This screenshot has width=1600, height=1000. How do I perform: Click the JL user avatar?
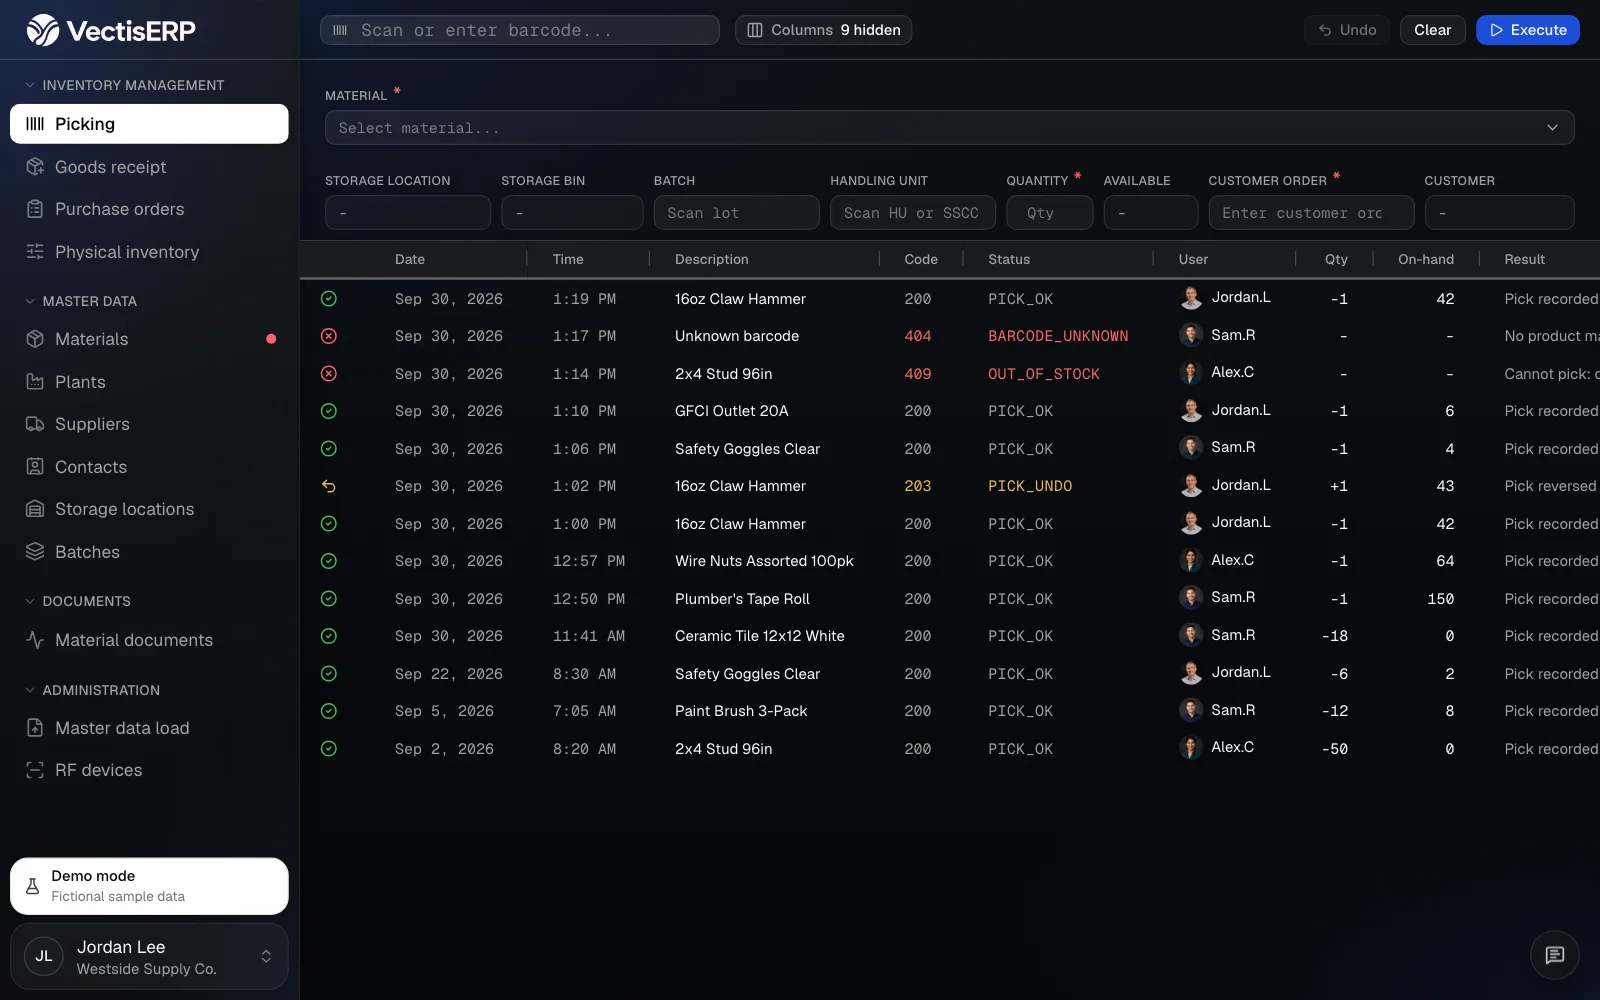point(44,956)
